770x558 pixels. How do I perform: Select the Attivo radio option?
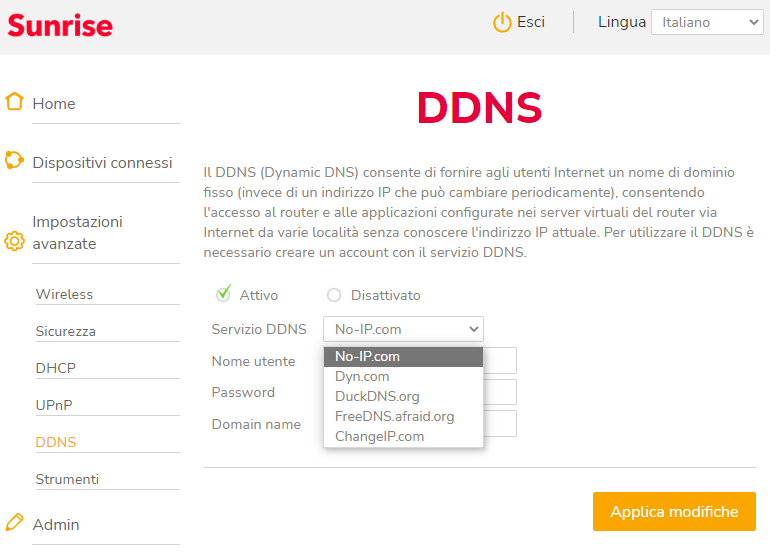(223, 294)
